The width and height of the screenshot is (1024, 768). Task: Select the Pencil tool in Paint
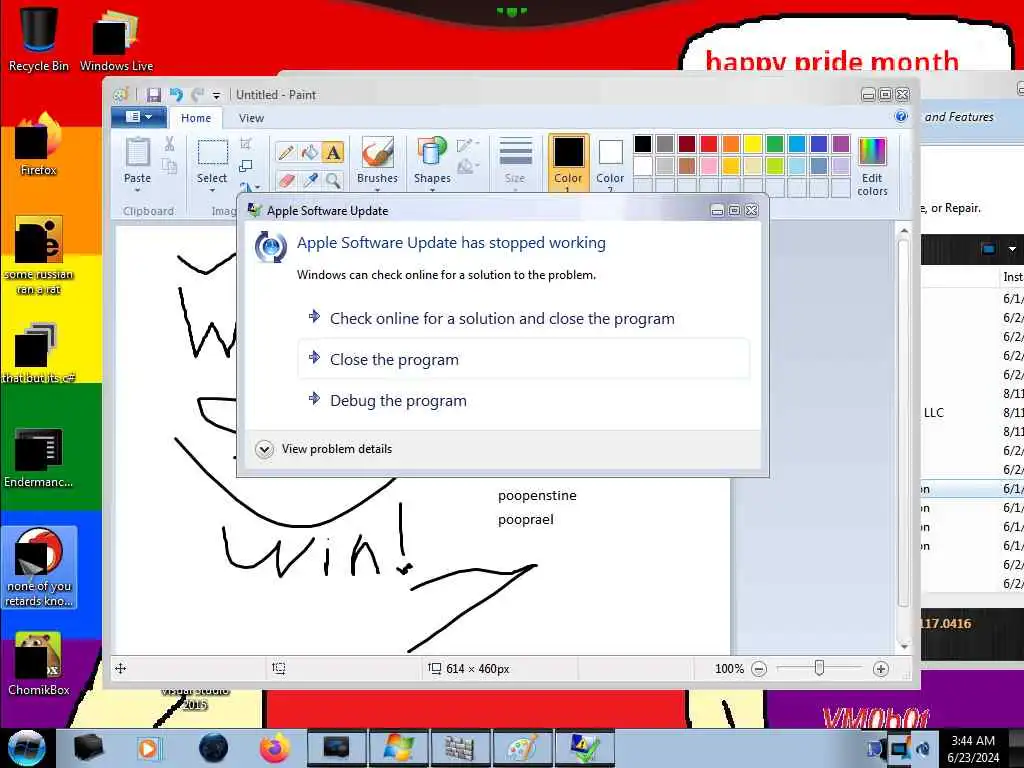(285, 153)
